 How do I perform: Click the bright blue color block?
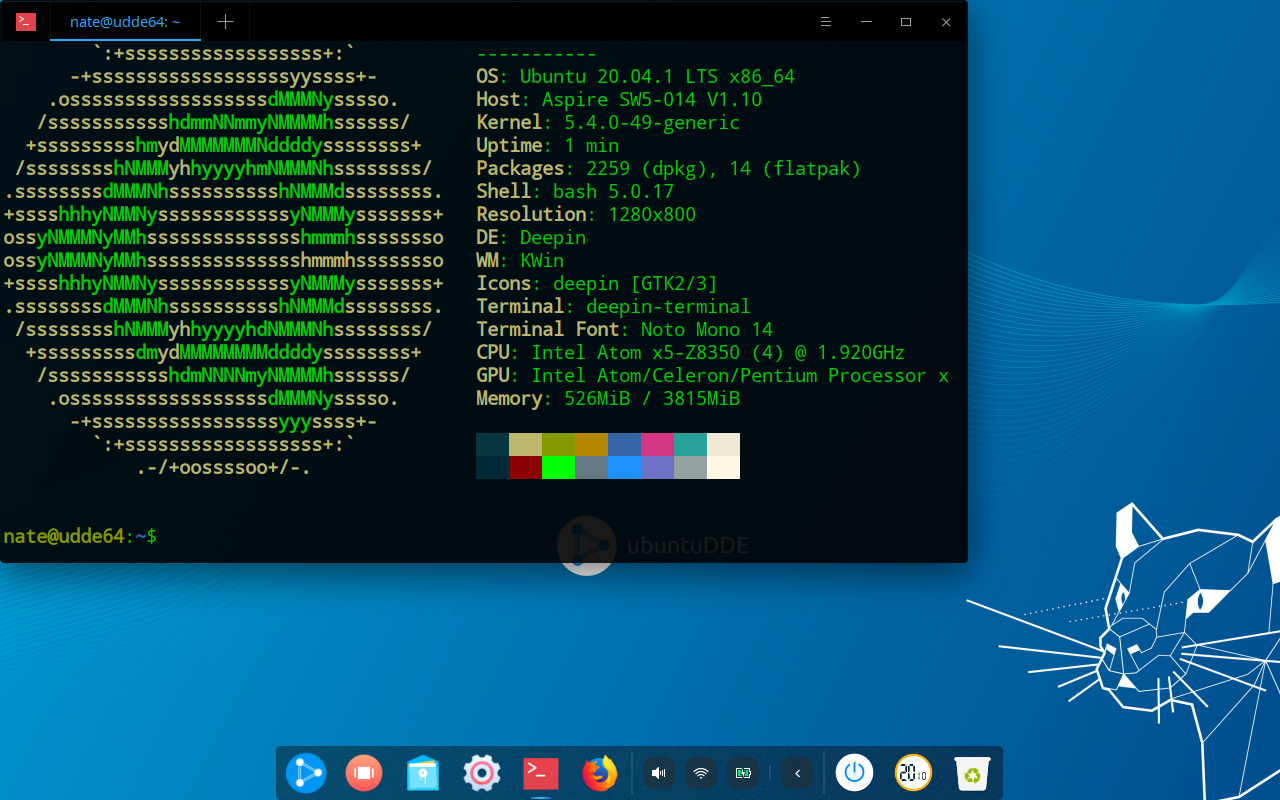[624, 467]
